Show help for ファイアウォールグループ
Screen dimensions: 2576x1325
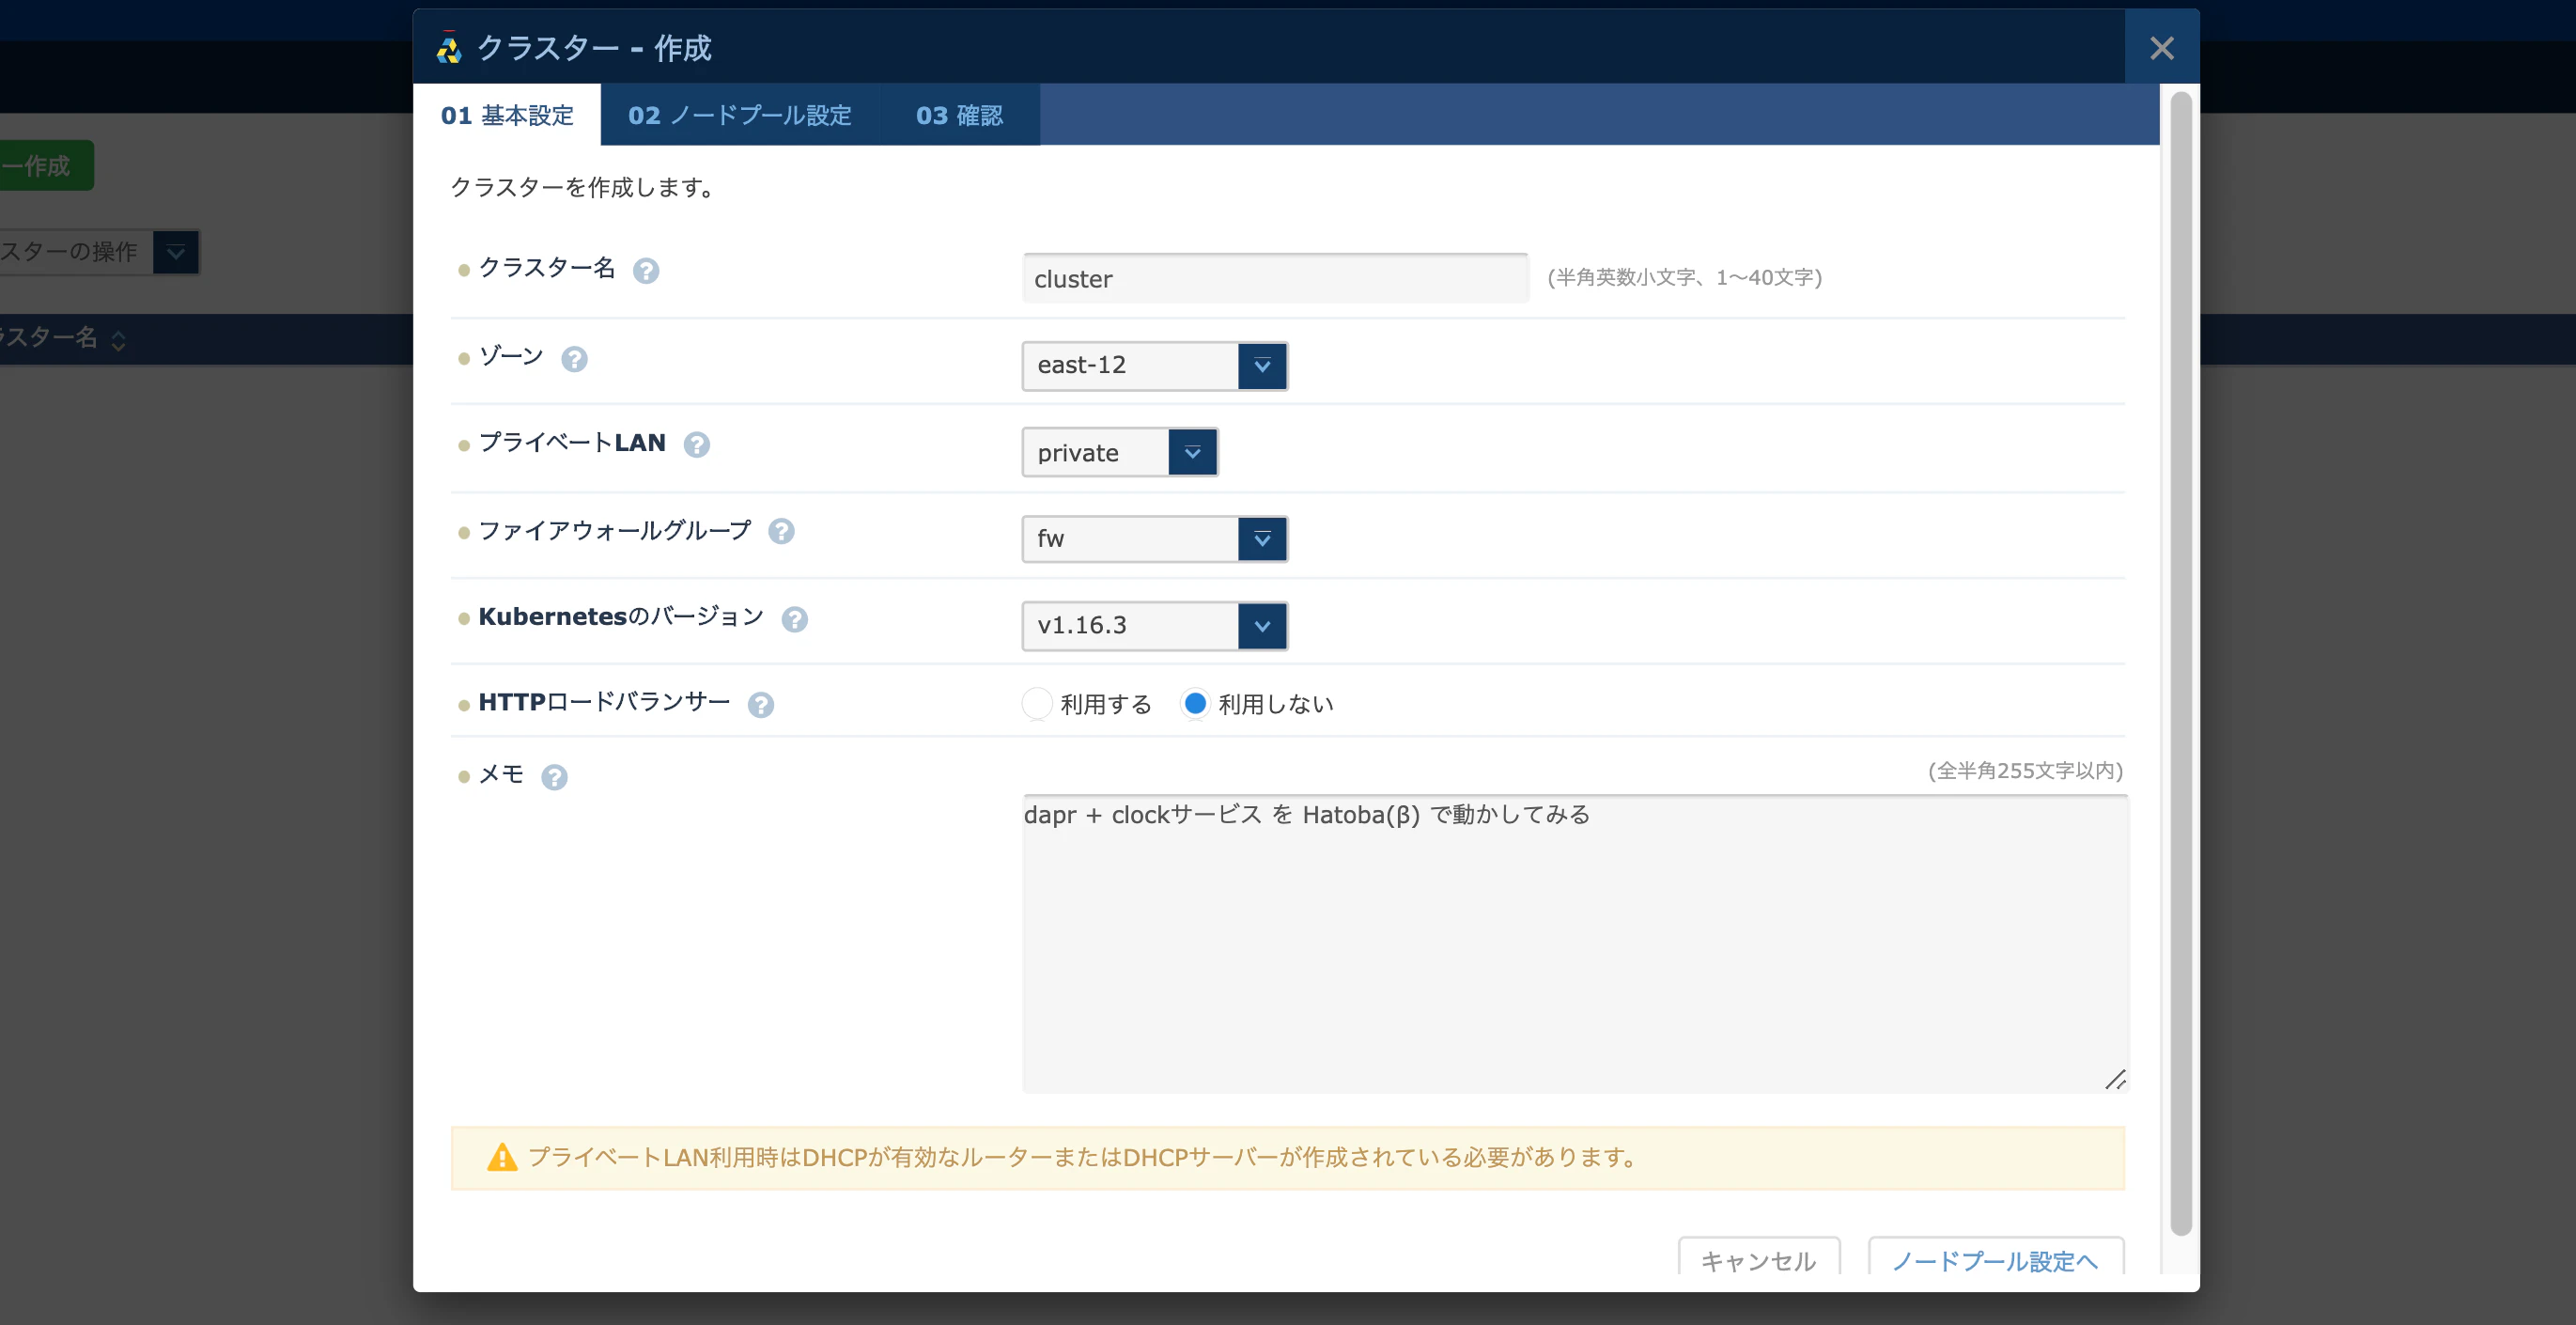point(781,532)
